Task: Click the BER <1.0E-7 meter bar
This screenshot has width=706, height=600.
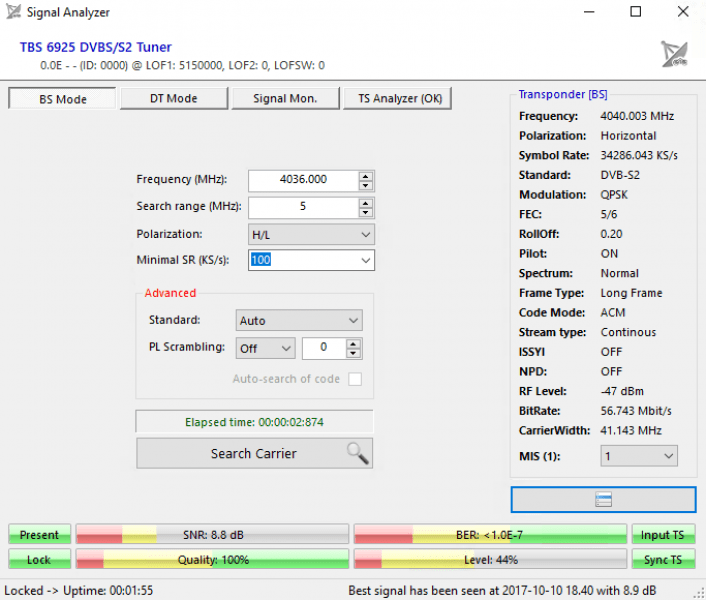Action: 490,535
